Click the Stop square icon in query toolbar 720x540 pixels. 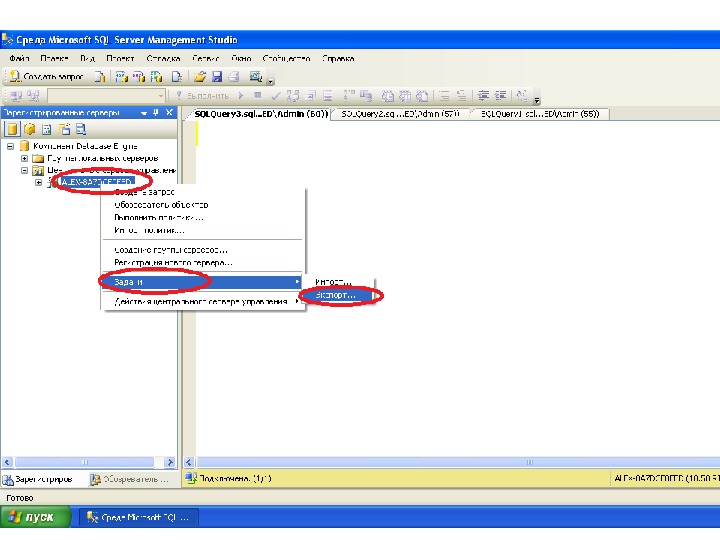point(258,96)
